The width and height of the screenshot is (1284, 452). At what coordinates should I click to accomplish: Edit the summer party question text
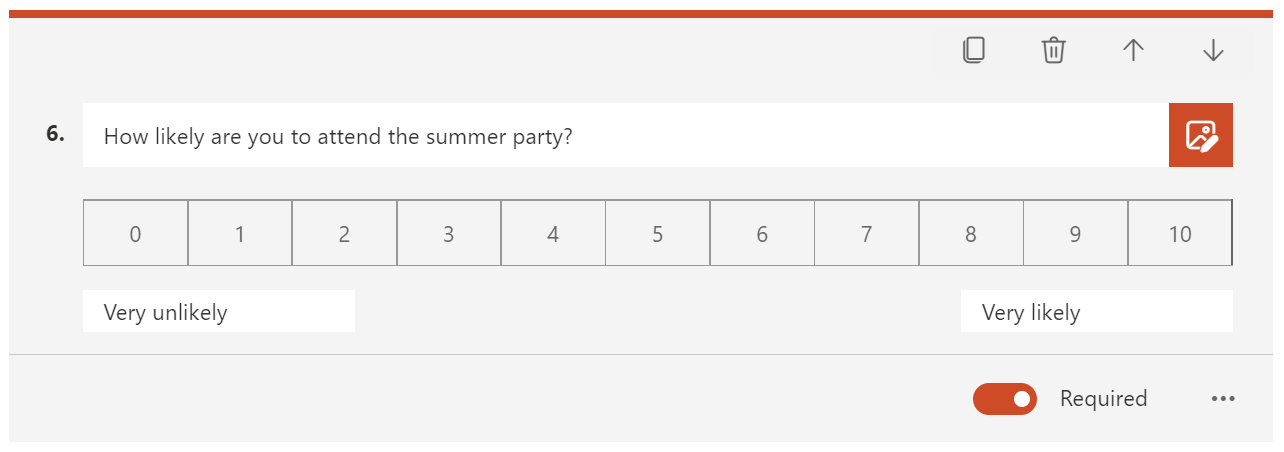tap(626, 135)
